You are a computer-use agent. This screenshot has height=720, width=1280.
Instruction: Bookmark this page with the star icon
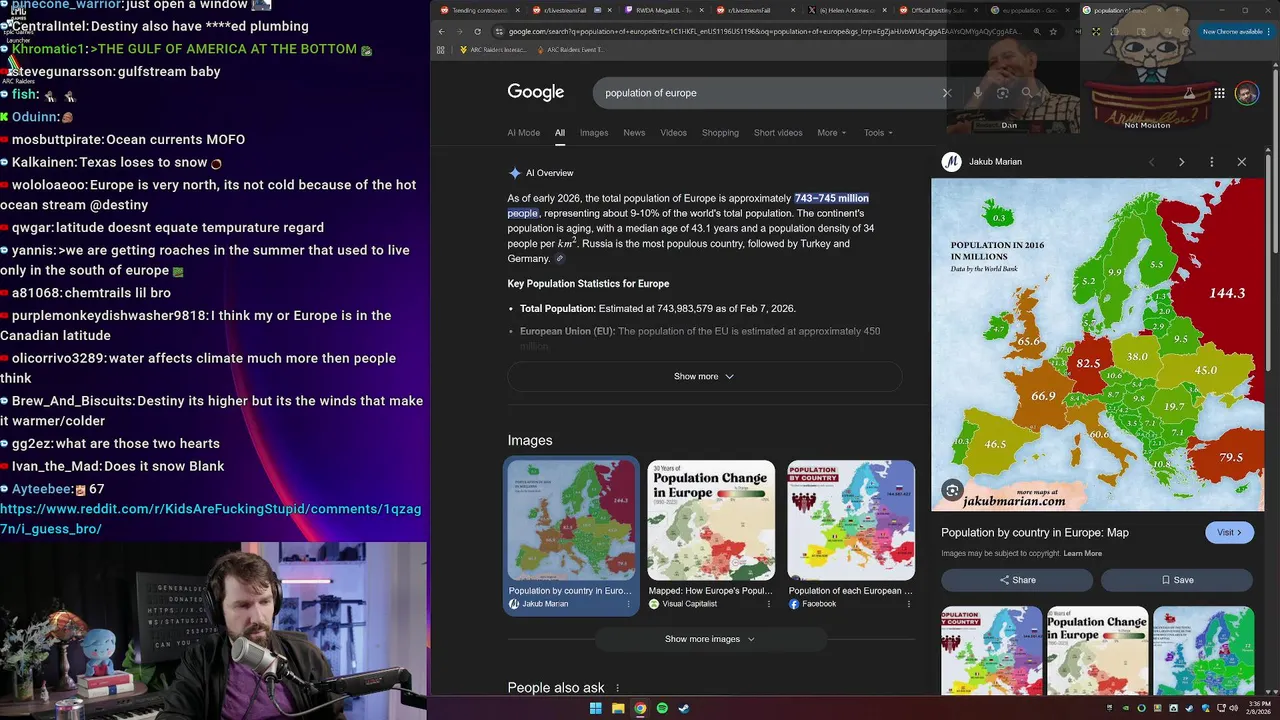click(x=1053, y=31)
